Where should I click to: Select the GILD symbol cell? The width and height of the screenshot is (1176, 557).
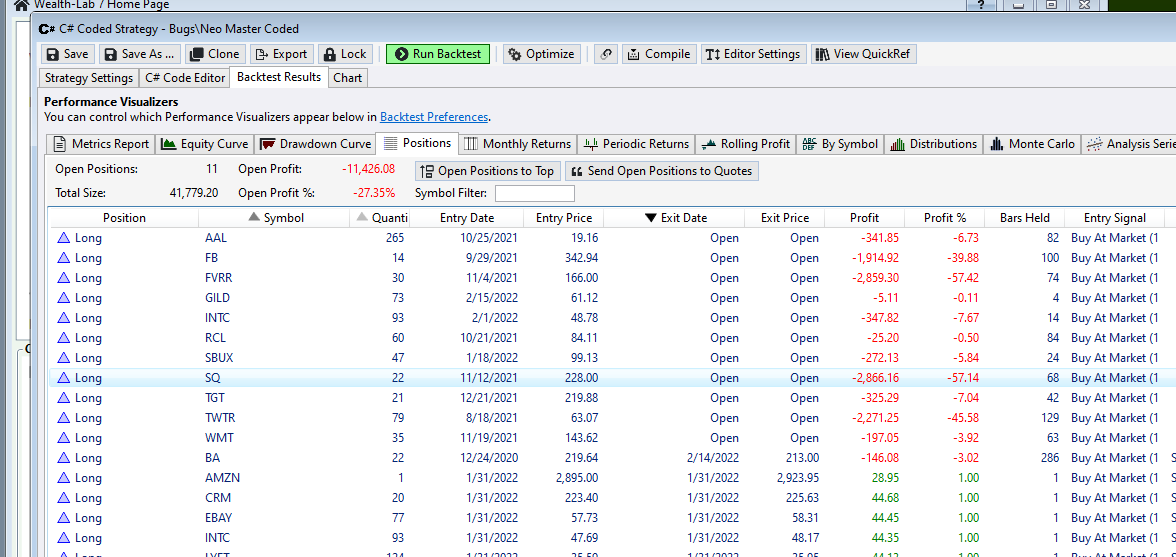[218, 298]
